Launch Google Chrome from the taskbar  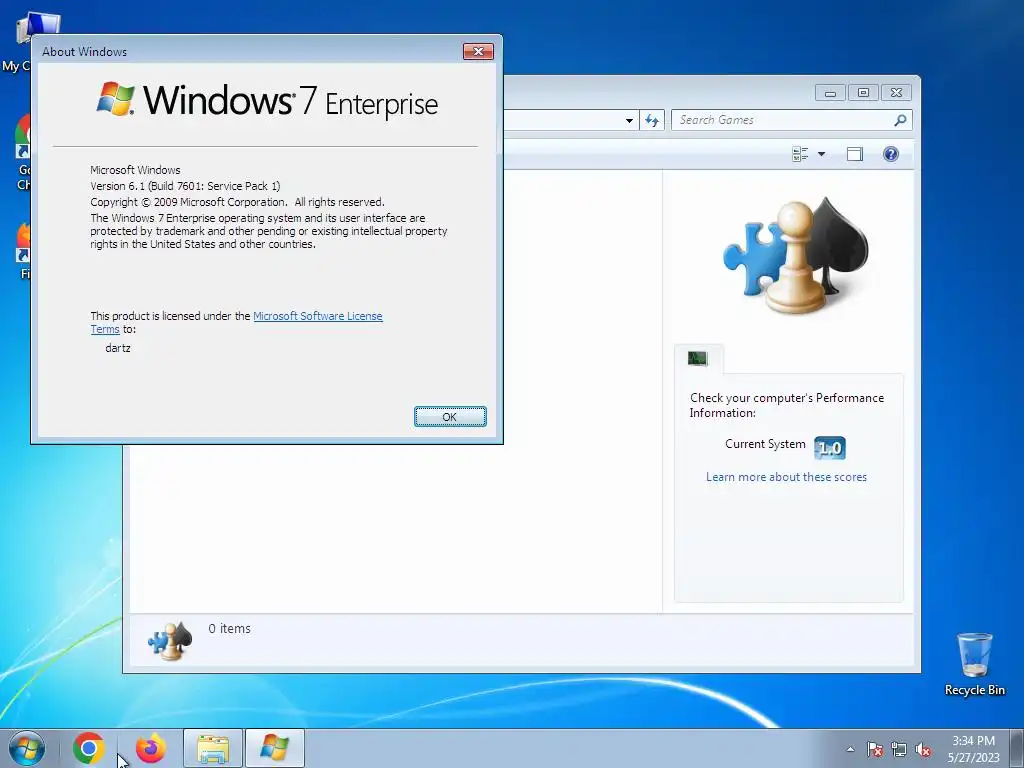(x=89, y=748)
